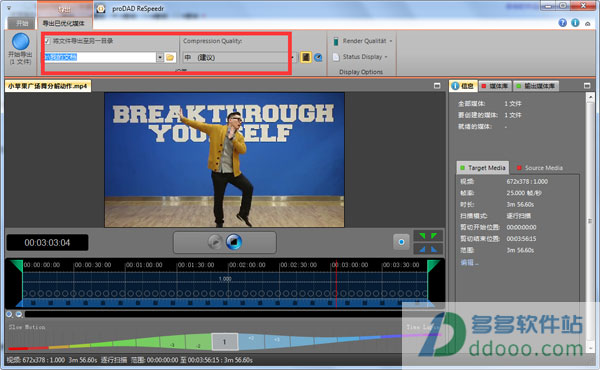Image resolution: width=600 pixels, height=370 pixels.
Task: Click the grayed play button under the preview
Action: (215, 242)
